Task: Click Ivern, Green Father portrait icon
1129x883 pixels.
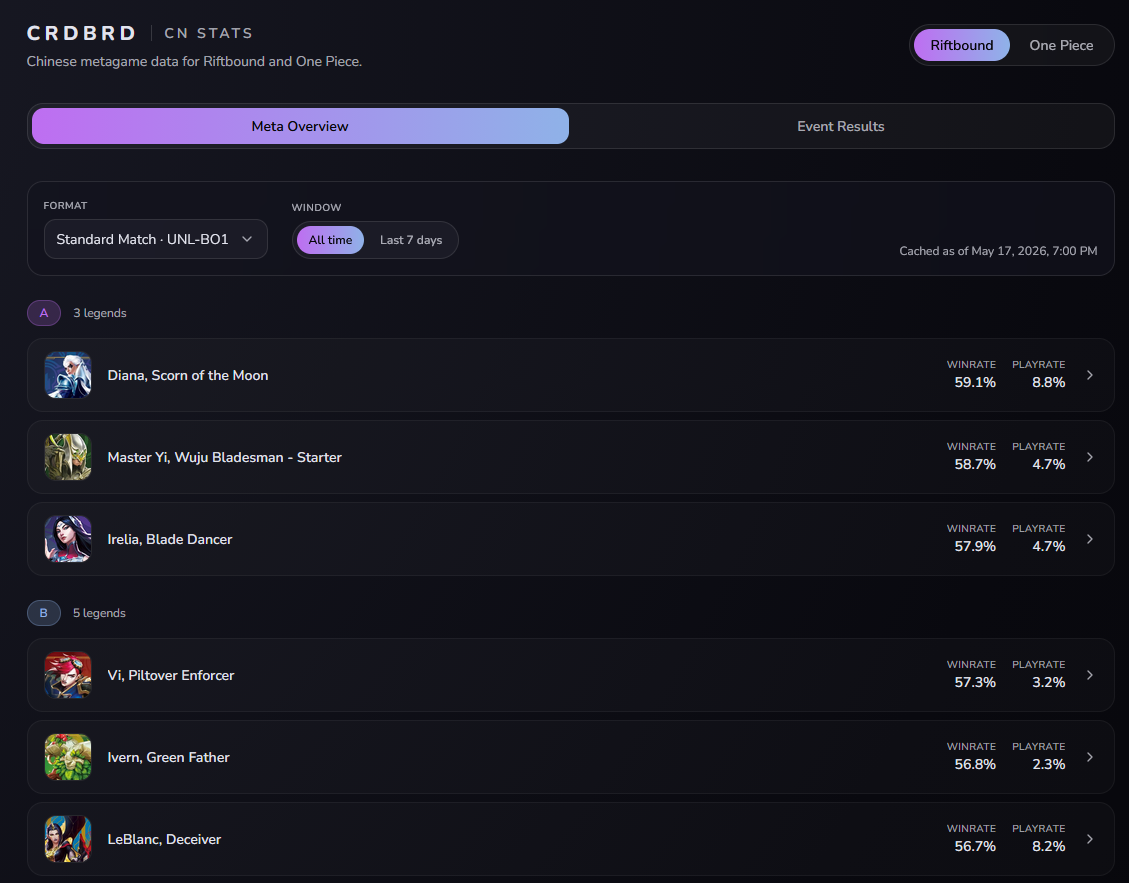Action: click(x=68, y=758)
